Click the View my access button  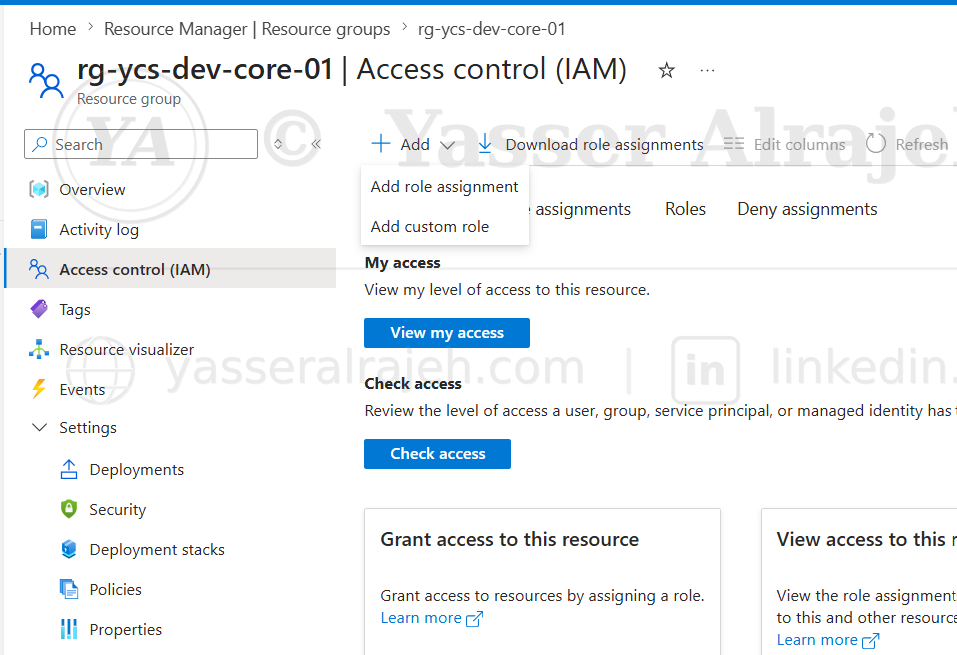tap(447, 333)
